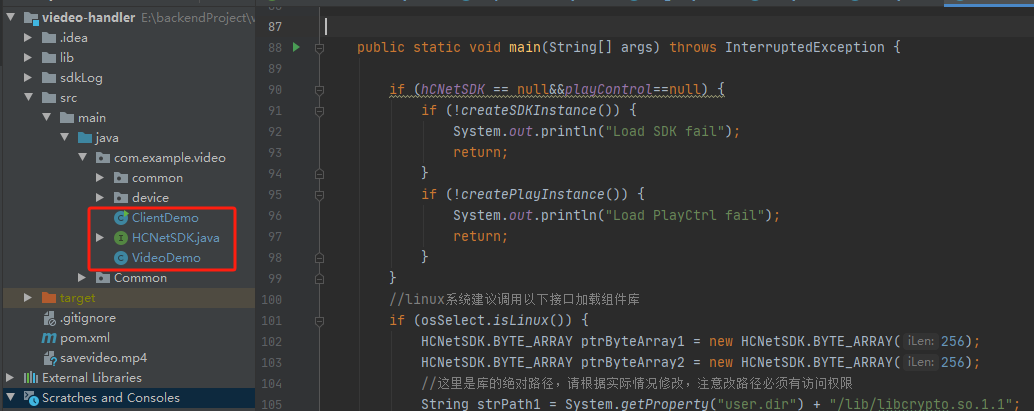
Task: Click InterruptedException in main signature
Action: 805,47
